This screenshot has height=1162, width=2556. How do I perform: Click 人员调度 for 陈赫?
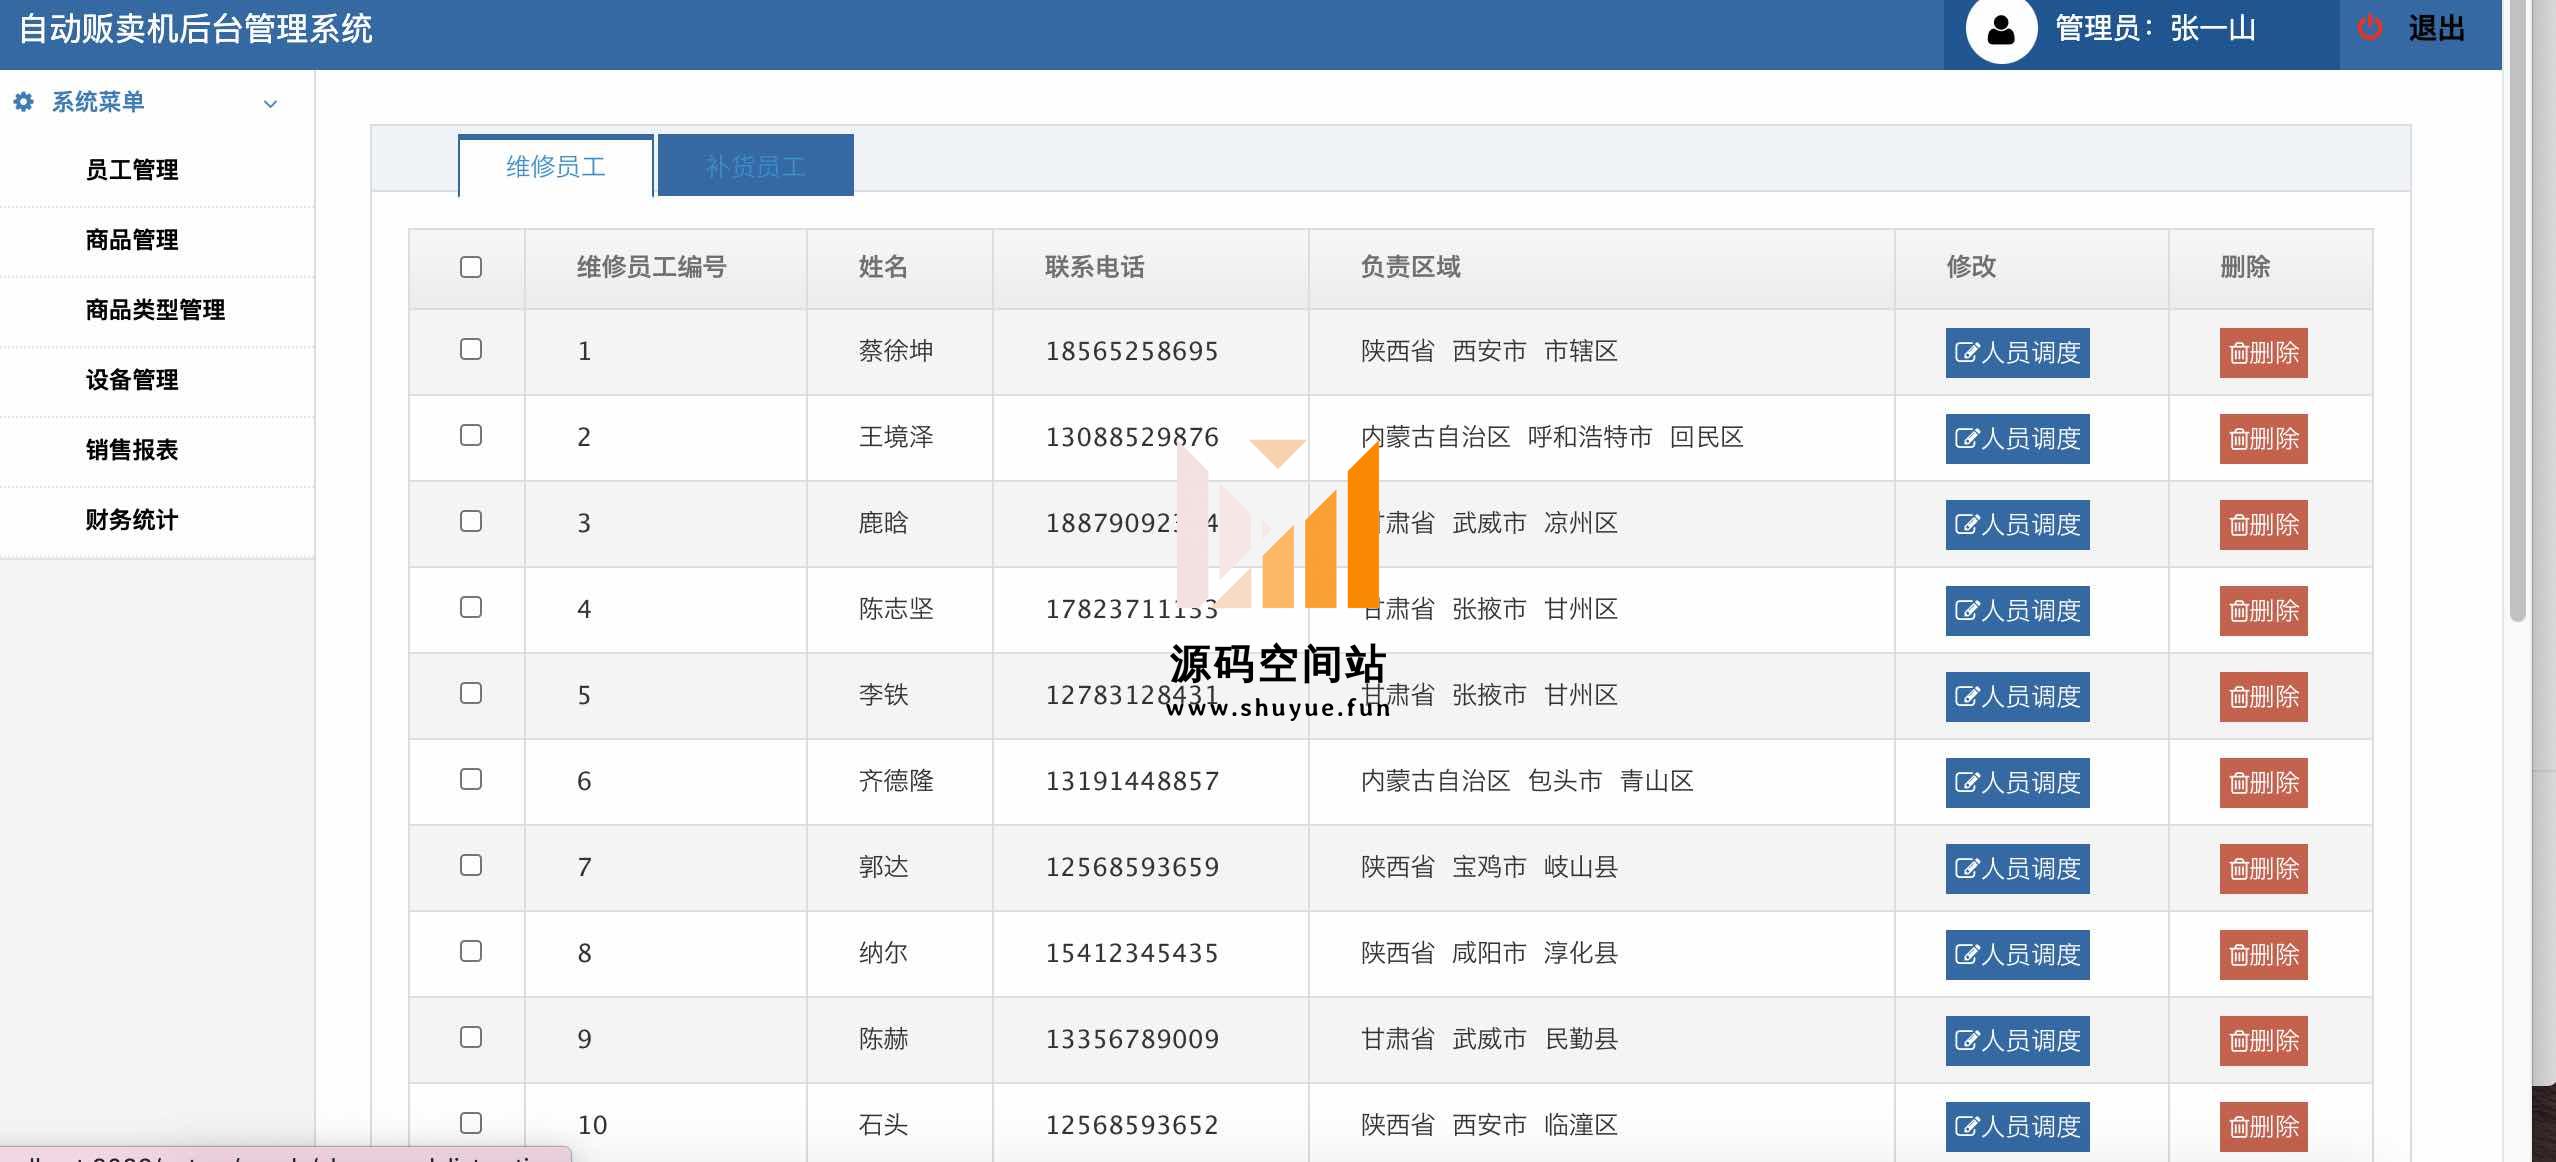(x=2017, y=1041)
